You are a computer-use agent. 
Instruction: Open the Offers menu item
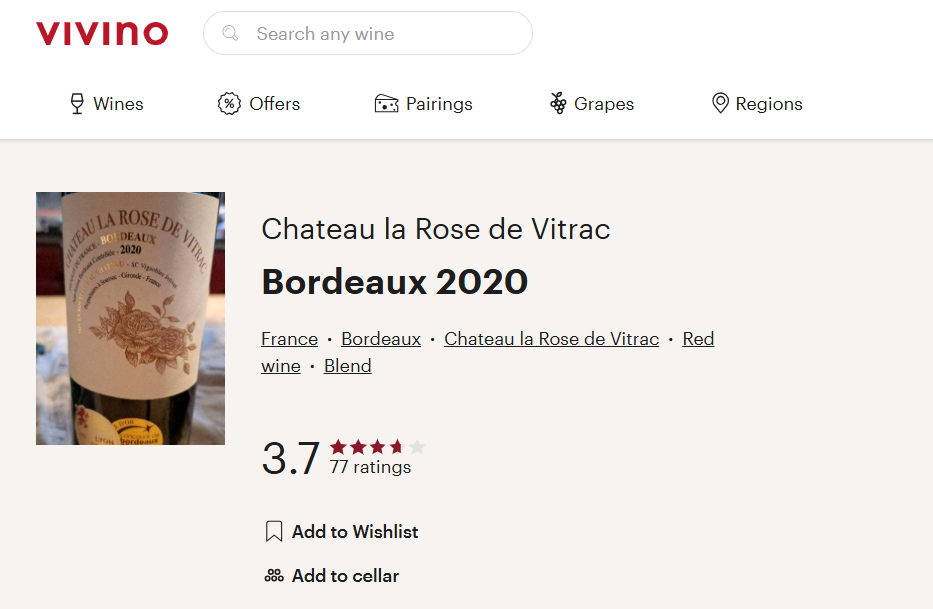274,104
